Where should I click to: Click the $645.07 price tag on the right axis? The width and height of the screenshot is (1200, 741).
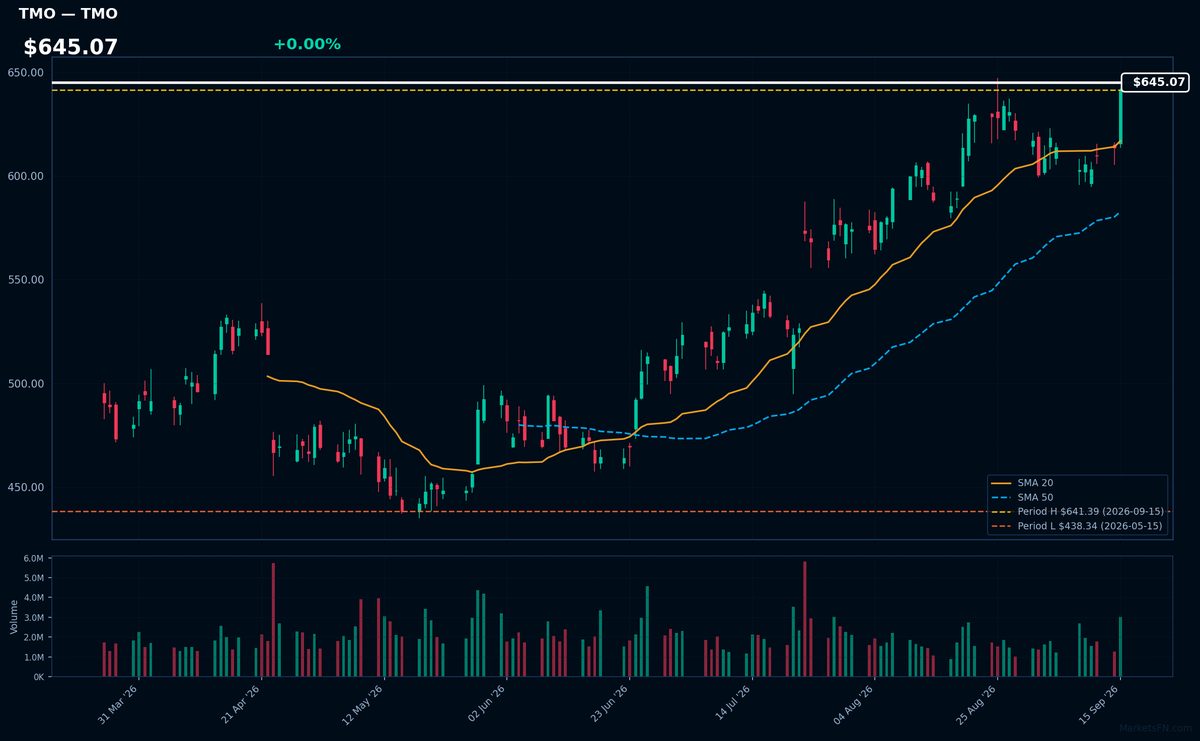(1156, 82)
